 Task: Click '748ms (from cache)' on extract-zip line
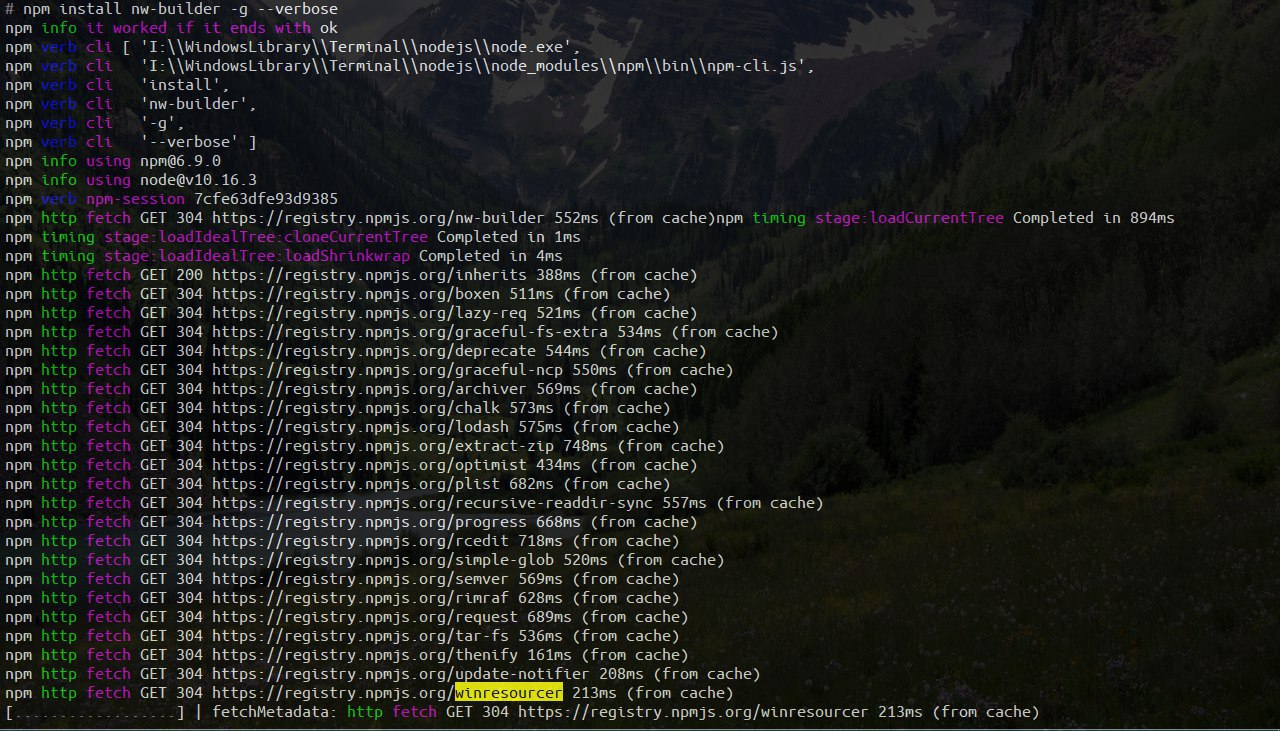644,446
